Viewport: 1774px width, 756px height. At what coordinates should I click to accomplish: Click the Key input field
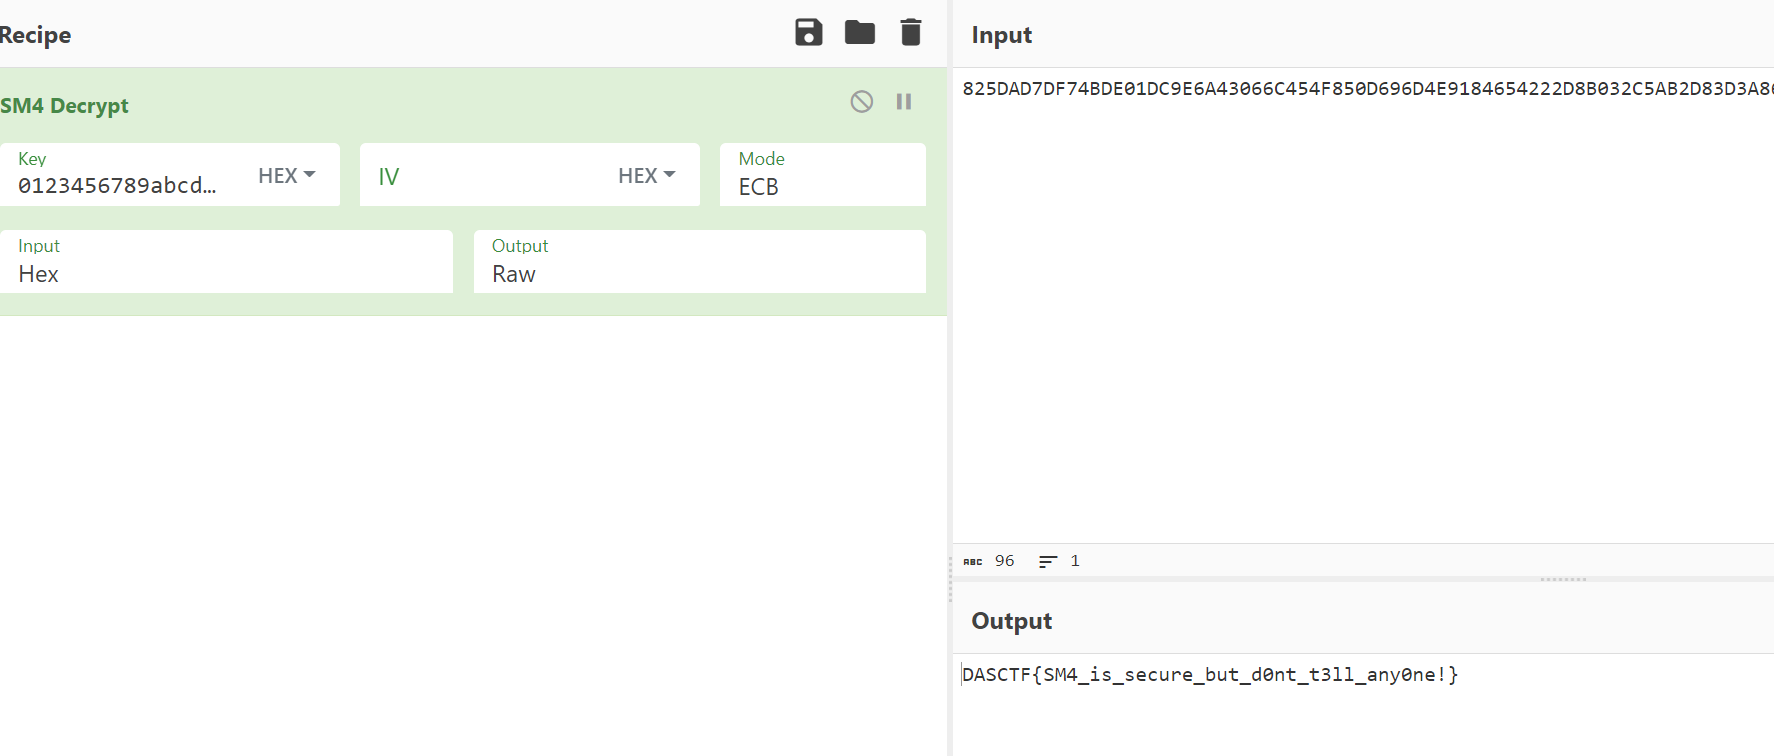[x=118, y=185]
